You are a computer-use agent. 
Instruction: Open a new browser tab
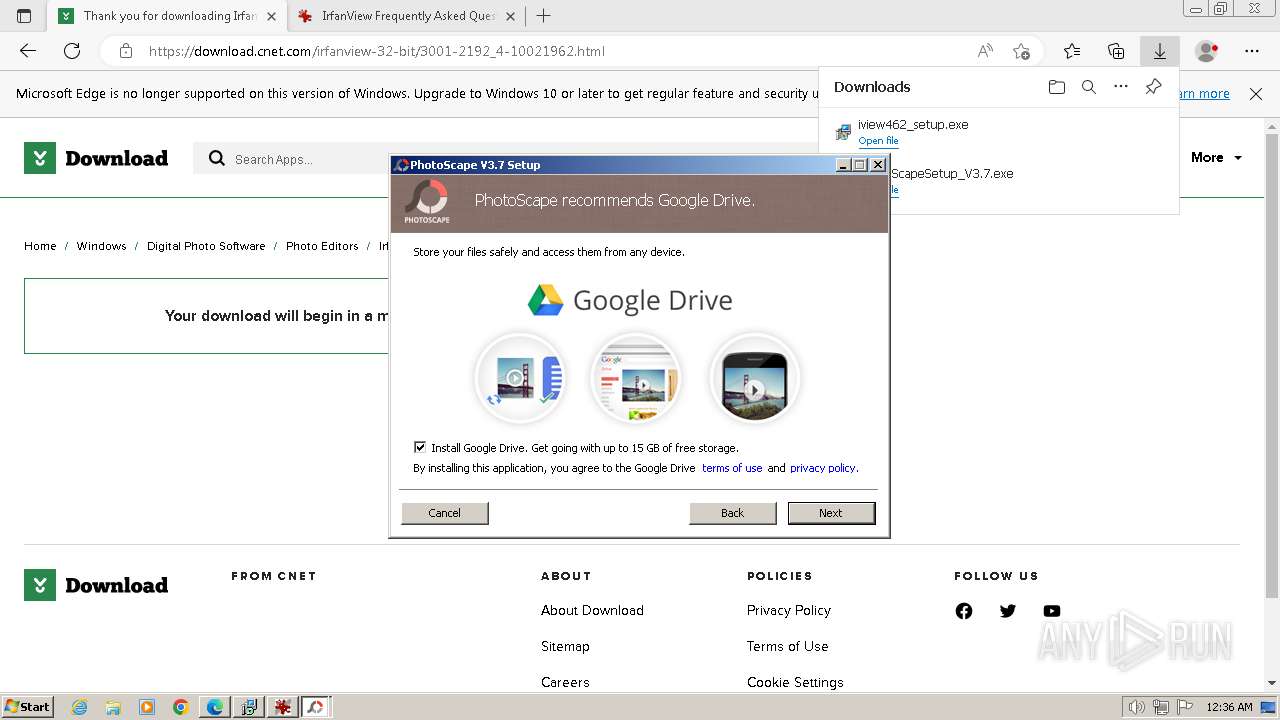coord(544,16)
